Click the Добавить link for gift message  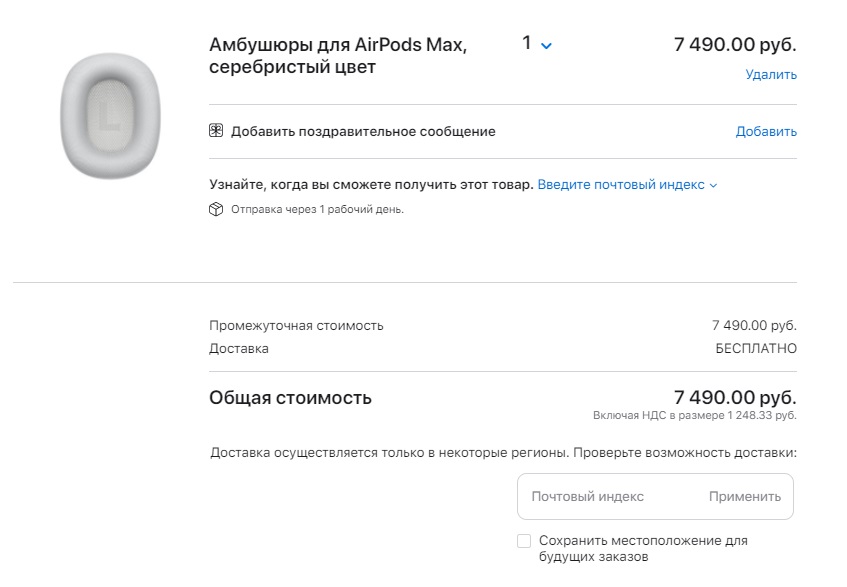(766, 131)
